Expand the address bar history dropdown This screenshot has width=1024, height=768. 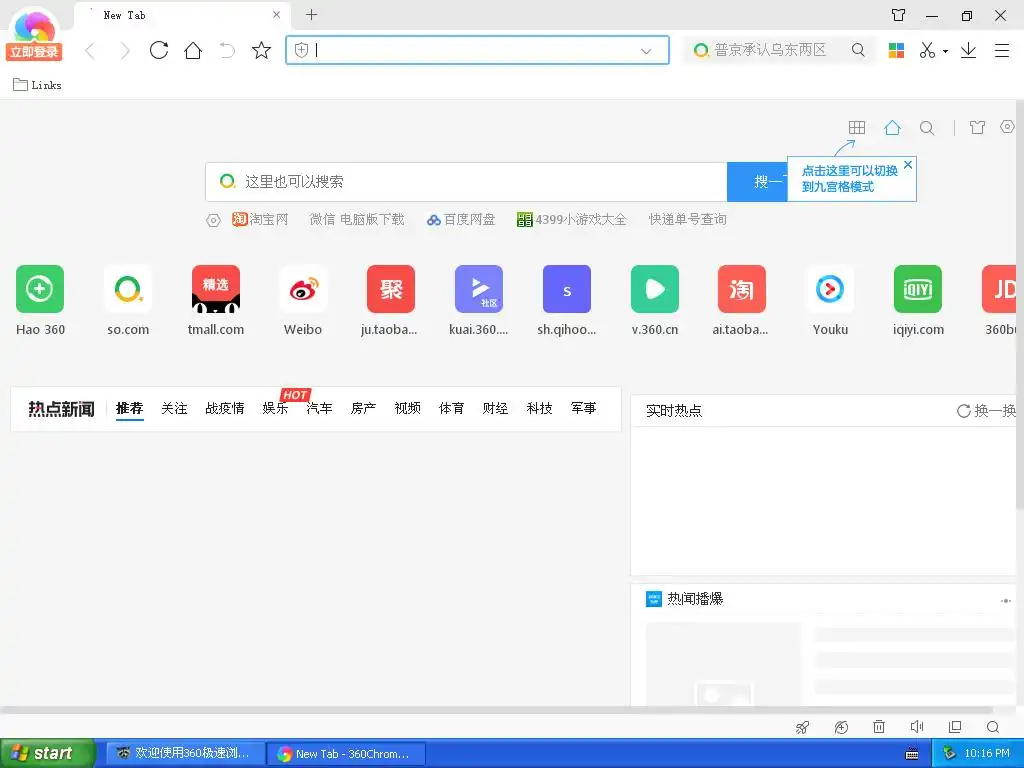tap(646, 51)
